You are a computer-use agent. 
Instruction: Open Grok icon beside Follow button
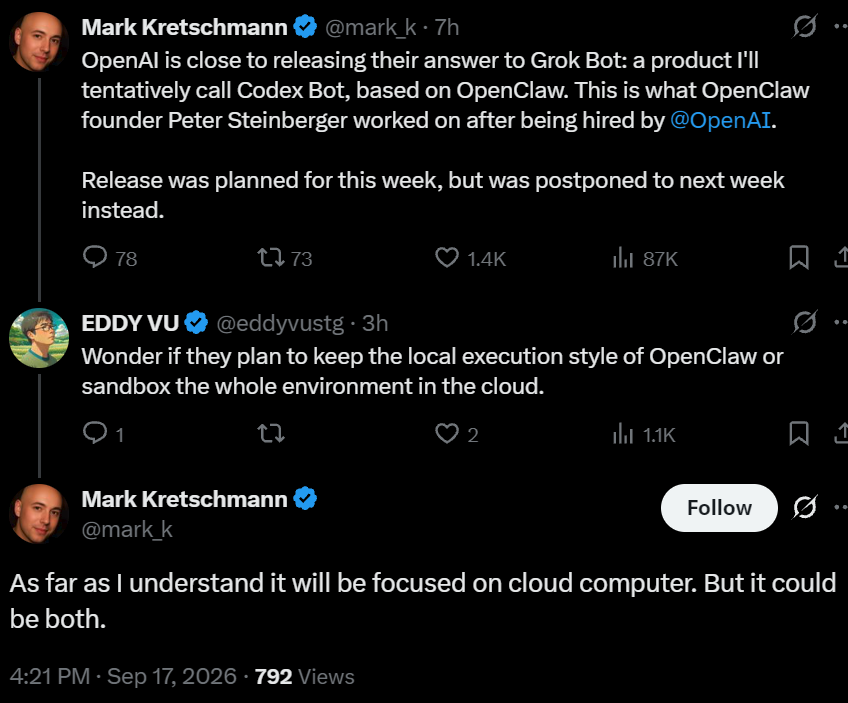(804, 507)
